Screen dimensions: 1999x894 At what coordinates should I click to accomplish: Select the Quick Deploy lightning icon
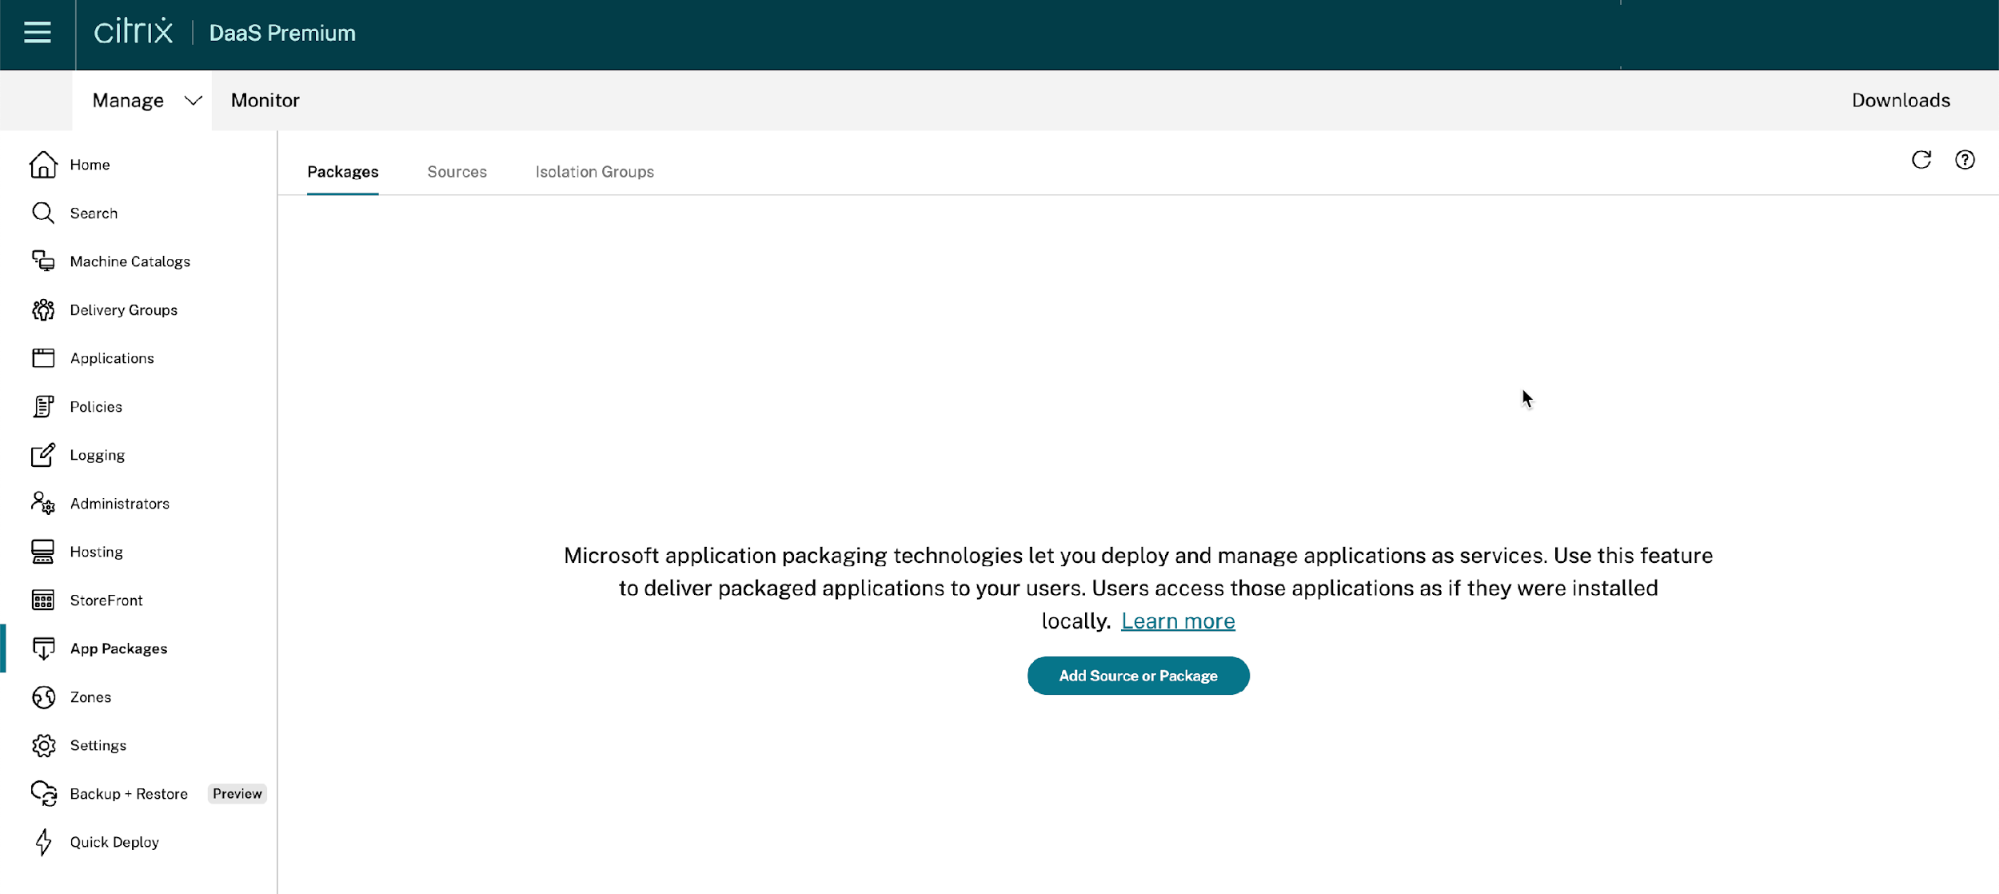coord(43,842)
